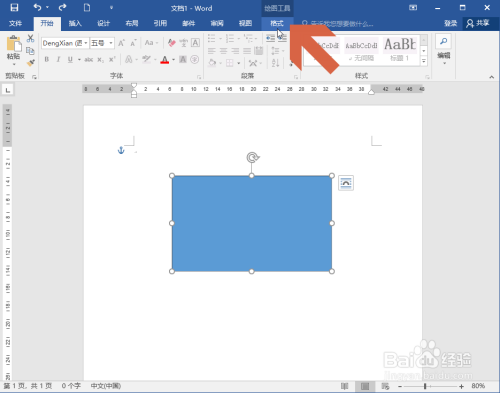Click the zoom in plus button
This screenshot has width=500, height=393.
point(461,386)
